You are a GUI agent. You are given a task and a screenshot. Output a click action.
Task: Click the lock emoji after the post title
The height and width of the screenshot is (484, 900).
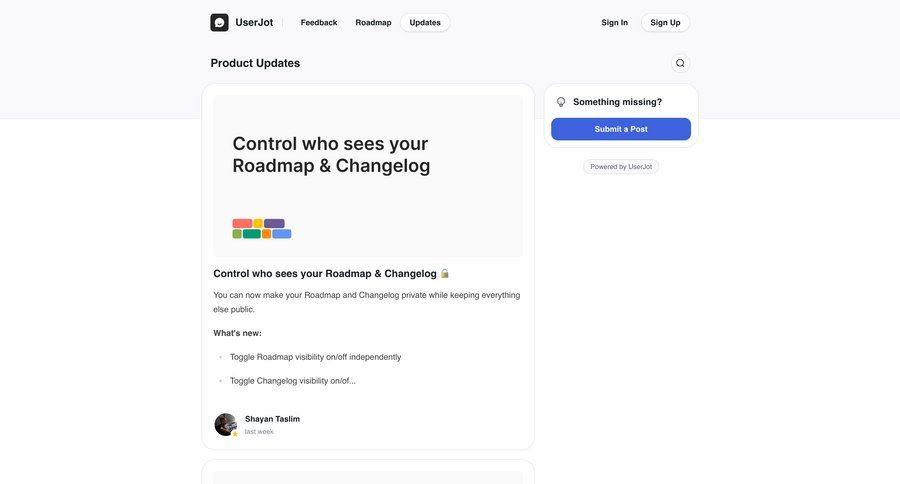[x=445, y=273]
